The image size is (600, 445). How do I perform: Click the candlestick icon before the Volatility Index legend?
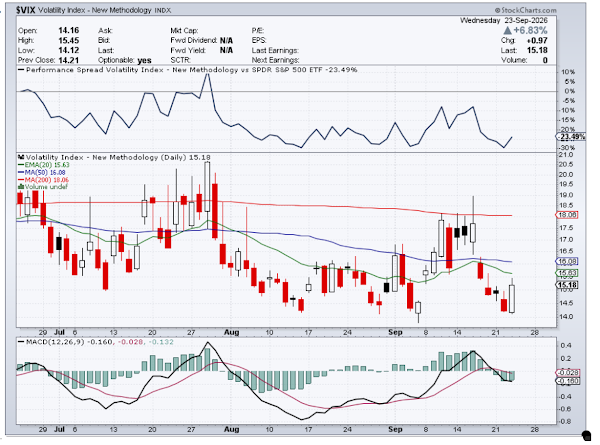click(x=21, y=157)
